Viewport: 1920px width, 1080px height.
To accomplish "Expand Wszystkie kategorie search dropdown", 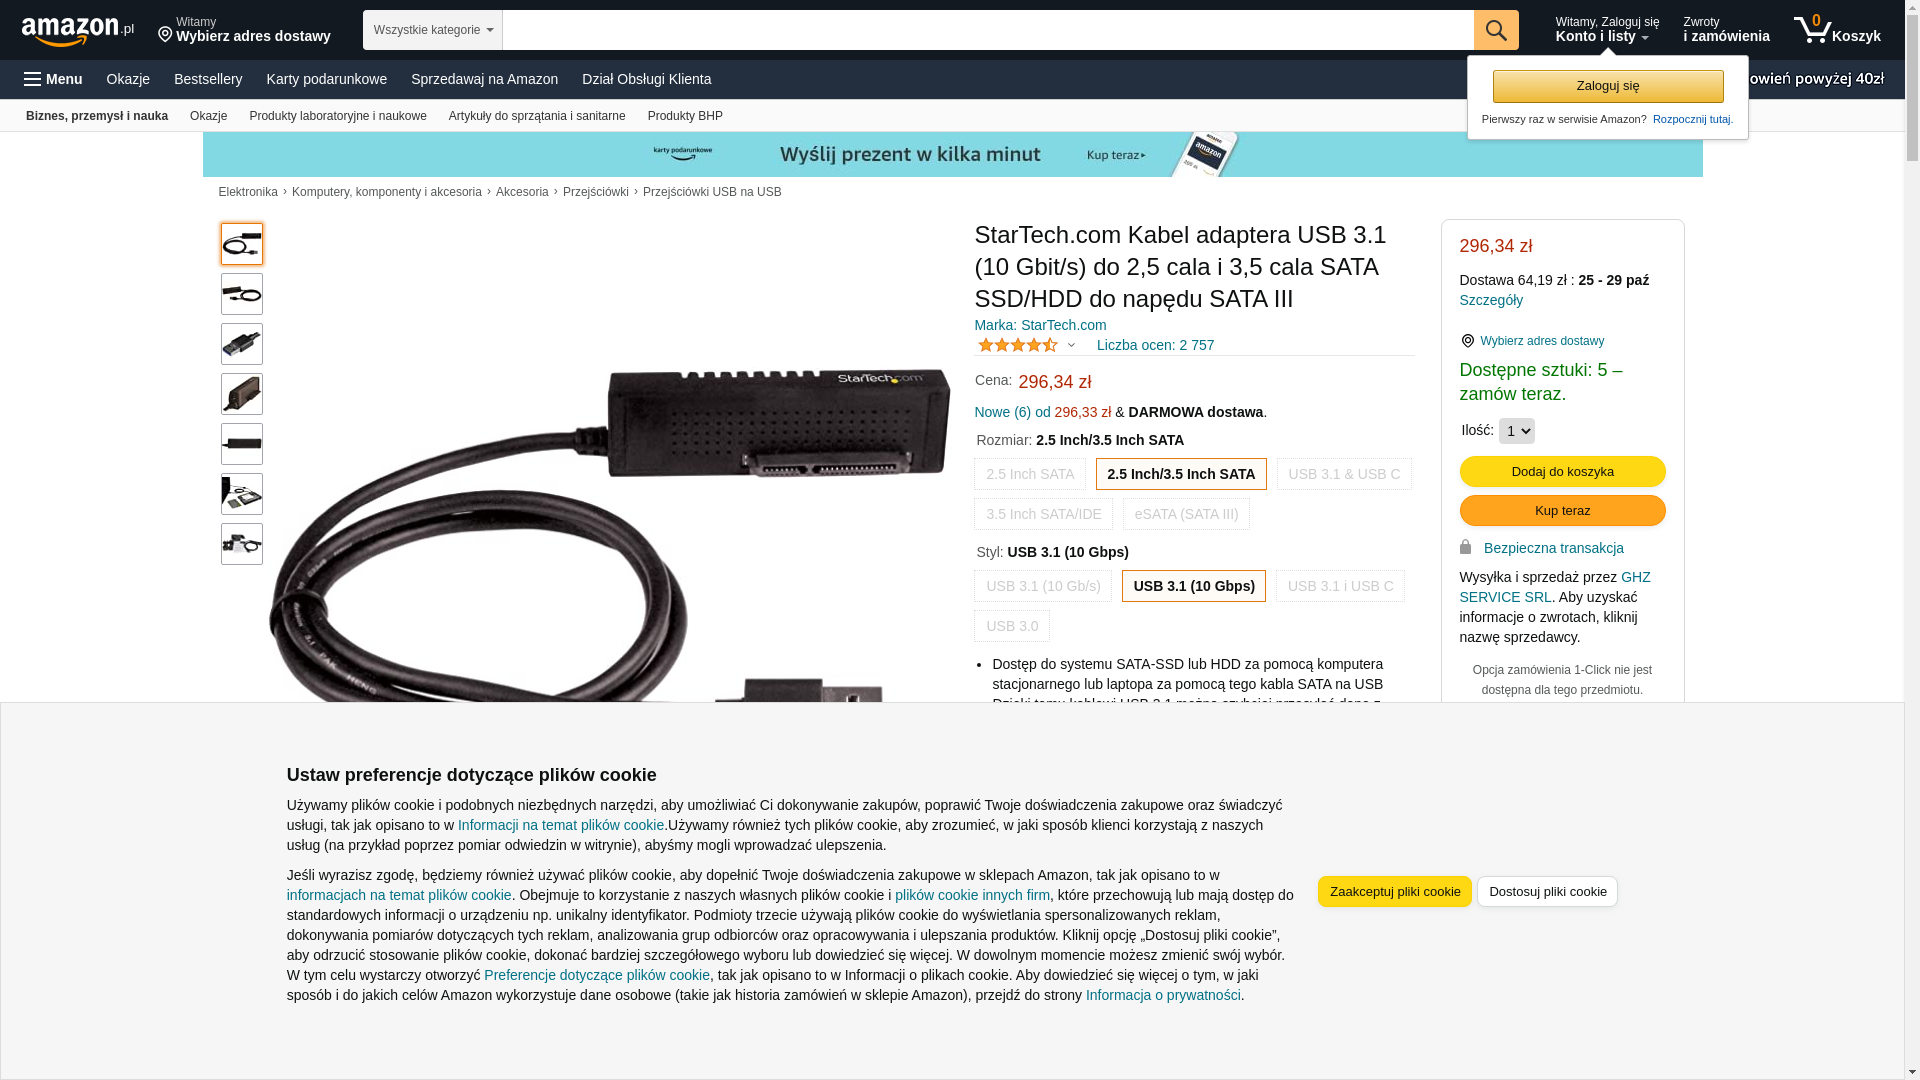I will coord(433,30).
